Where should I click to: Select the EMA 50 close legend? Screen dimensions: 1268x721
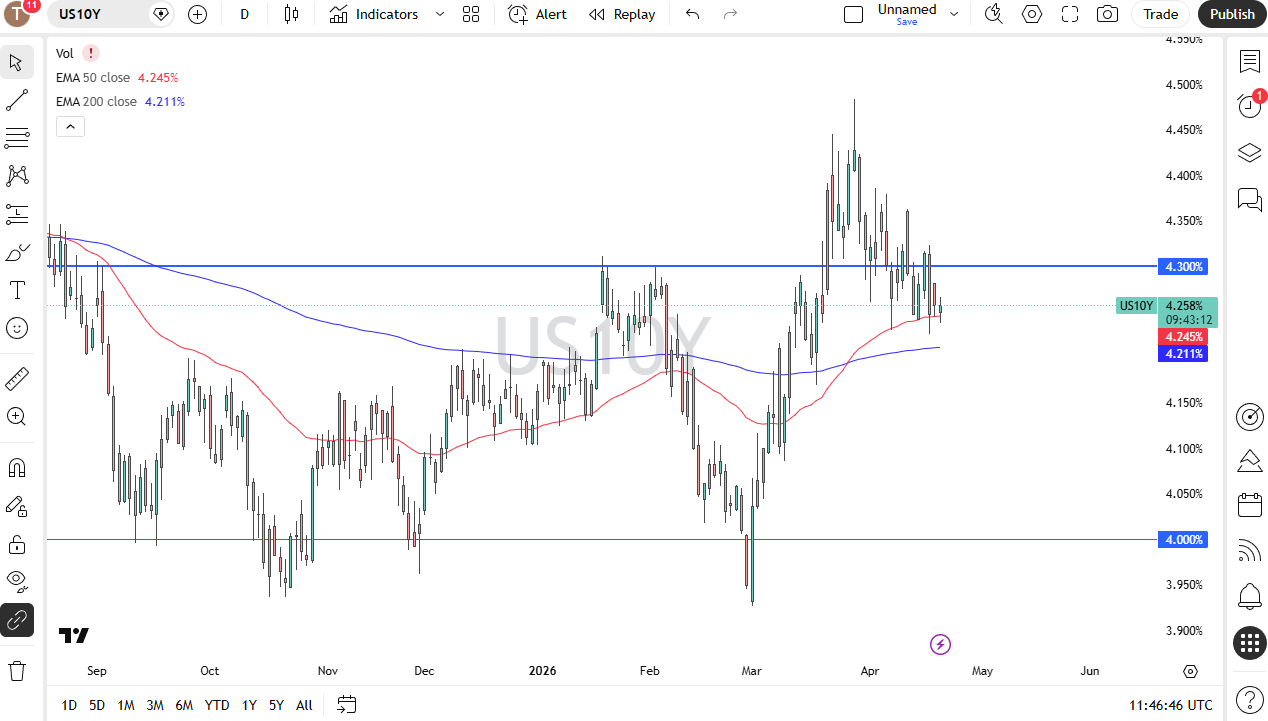click(94, 77)
